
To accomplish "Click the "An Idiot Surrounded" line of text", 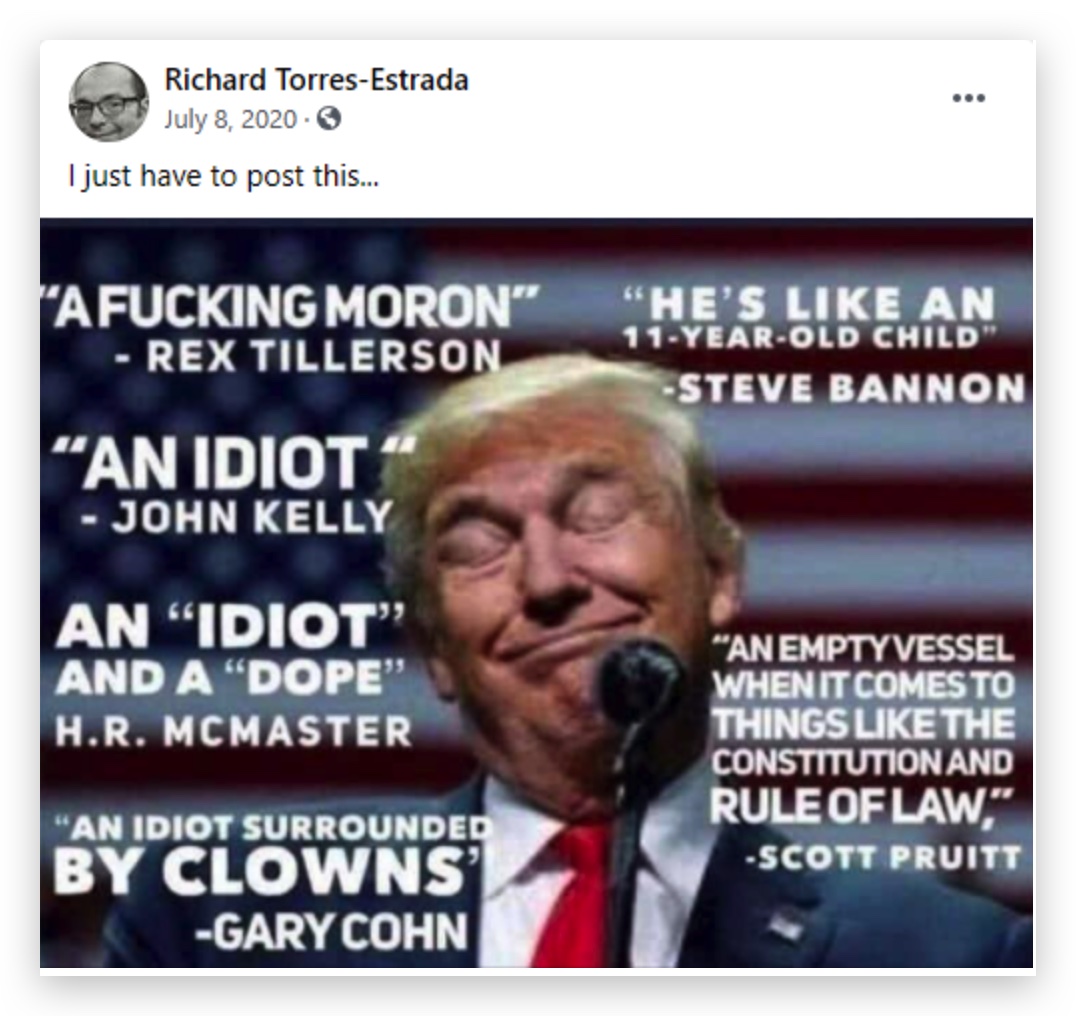I will click(273, 829).
